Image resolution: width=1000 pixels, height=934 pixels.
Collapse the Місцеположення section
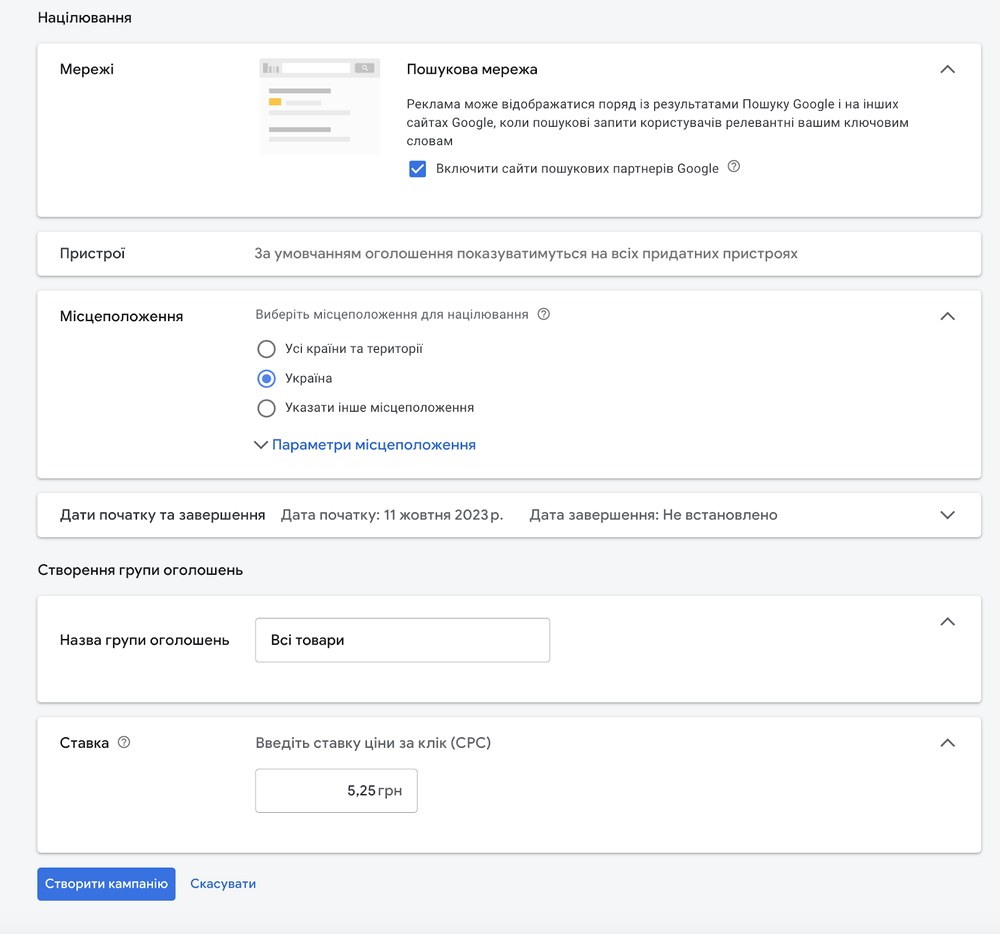tap(948, 316)
